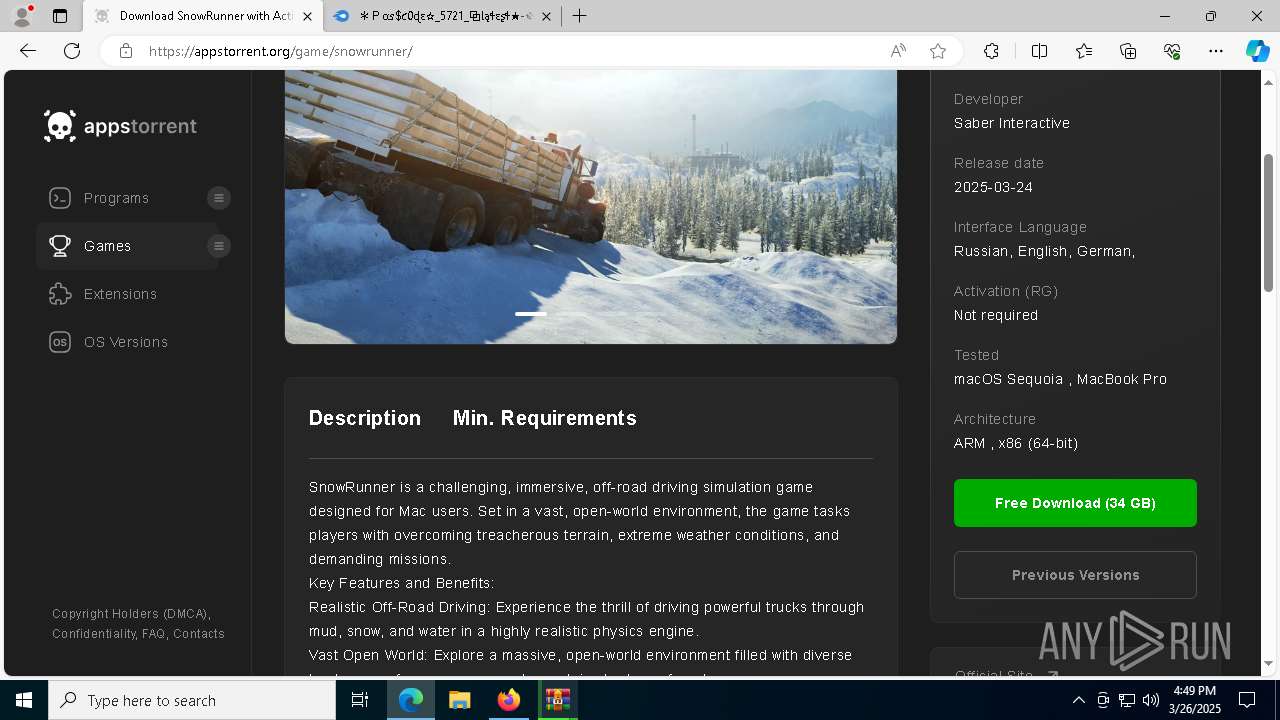Image resolution: width=1280 pixels, height=720 pixels.
Task: Switch to the Min. Requirements tab
Action: coord(545,418)
